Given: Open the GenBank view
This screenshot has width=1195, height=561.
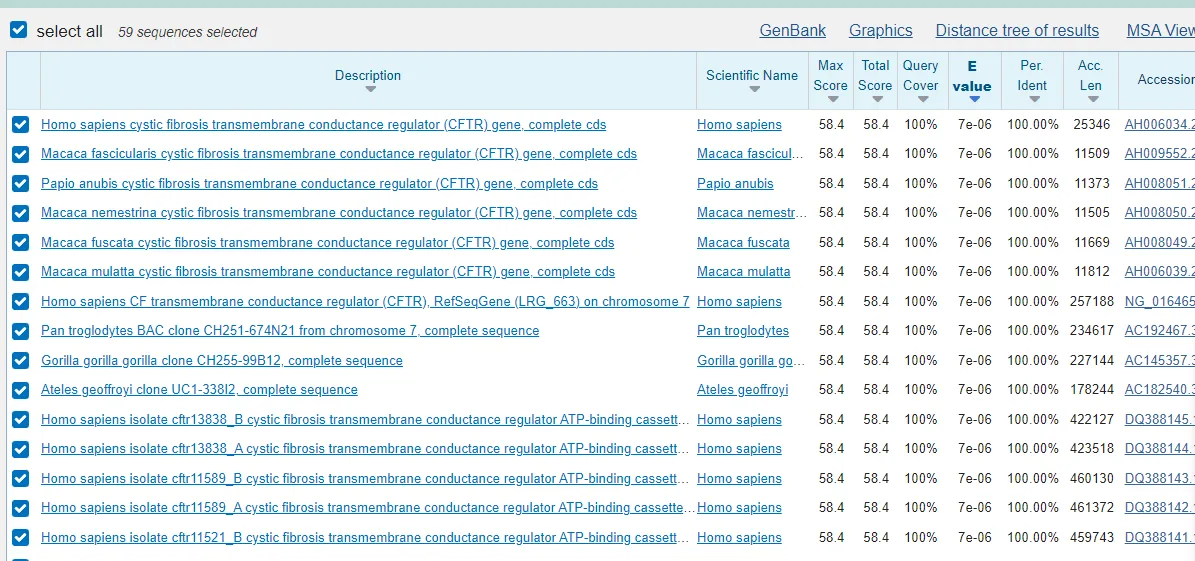Looking at the screenshot, I should (x=793, y=31).
